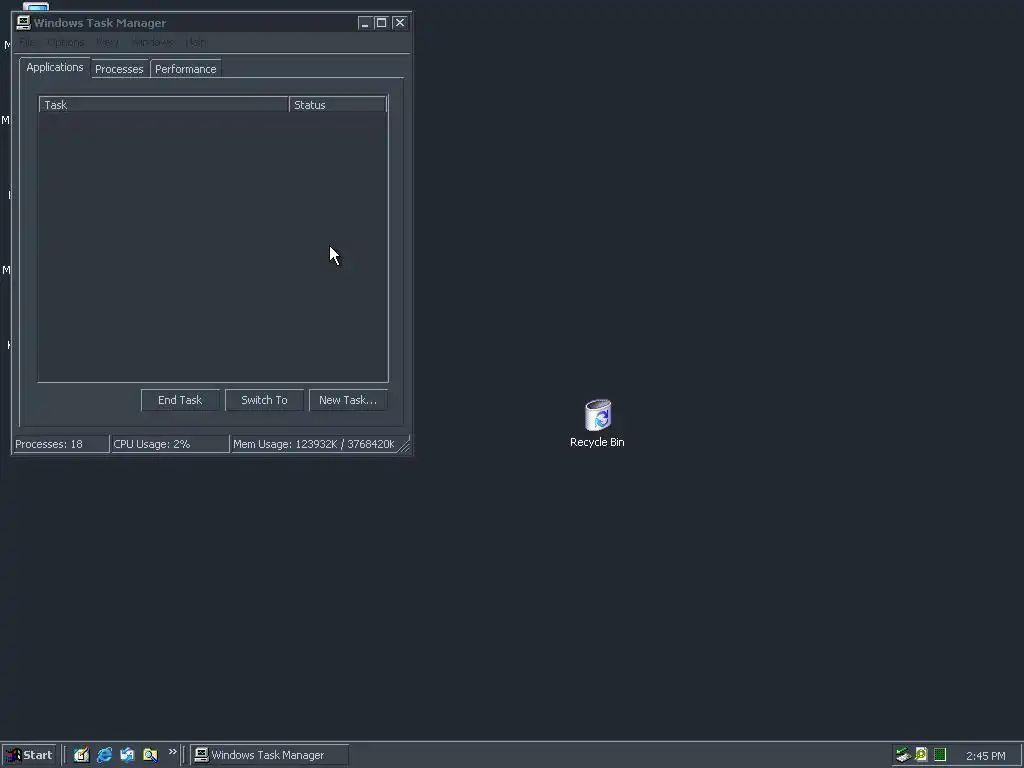
Task: Click the folder search quick launch icon
Action: point(150,755)
